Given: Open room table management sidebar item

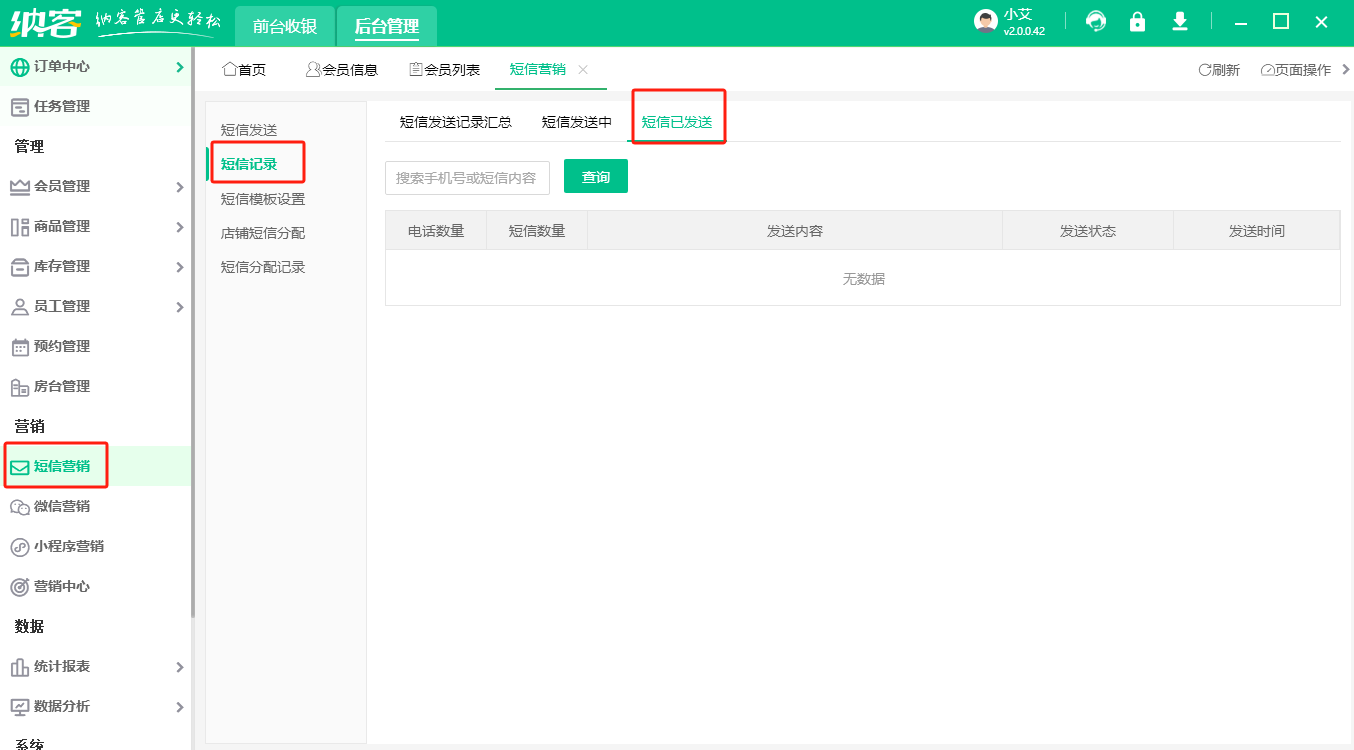Looking at the screenshot, I should tap(62, 386).
